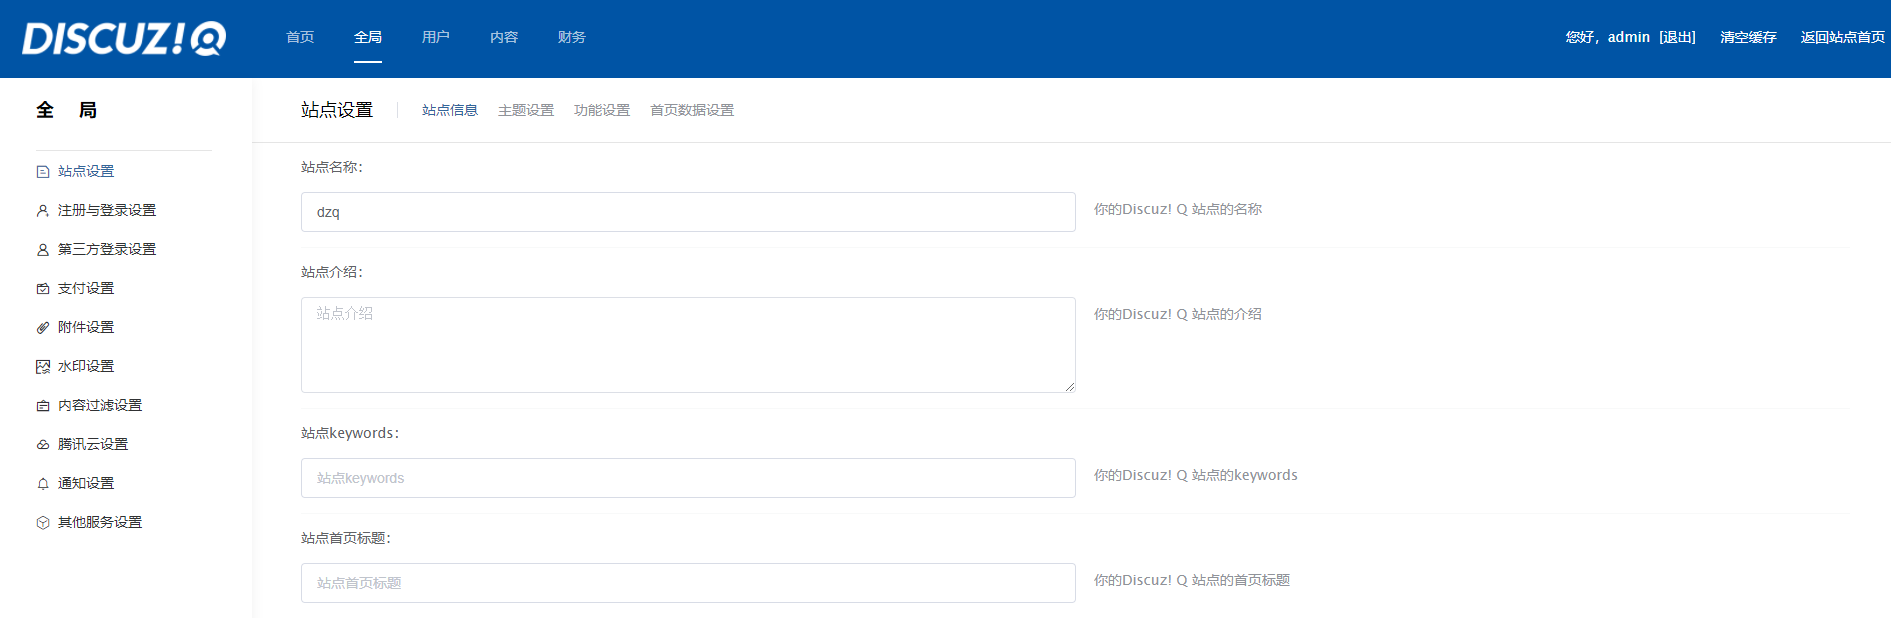
Task: Click the [退出] logout link
Action: point(1677,37)
